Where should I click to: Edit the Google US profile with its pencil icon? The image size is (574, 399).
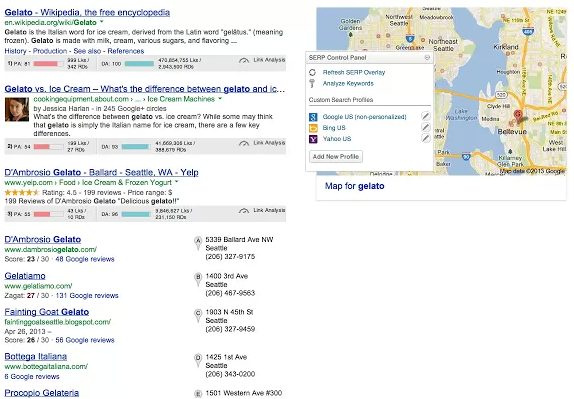(x=425, y=116)
